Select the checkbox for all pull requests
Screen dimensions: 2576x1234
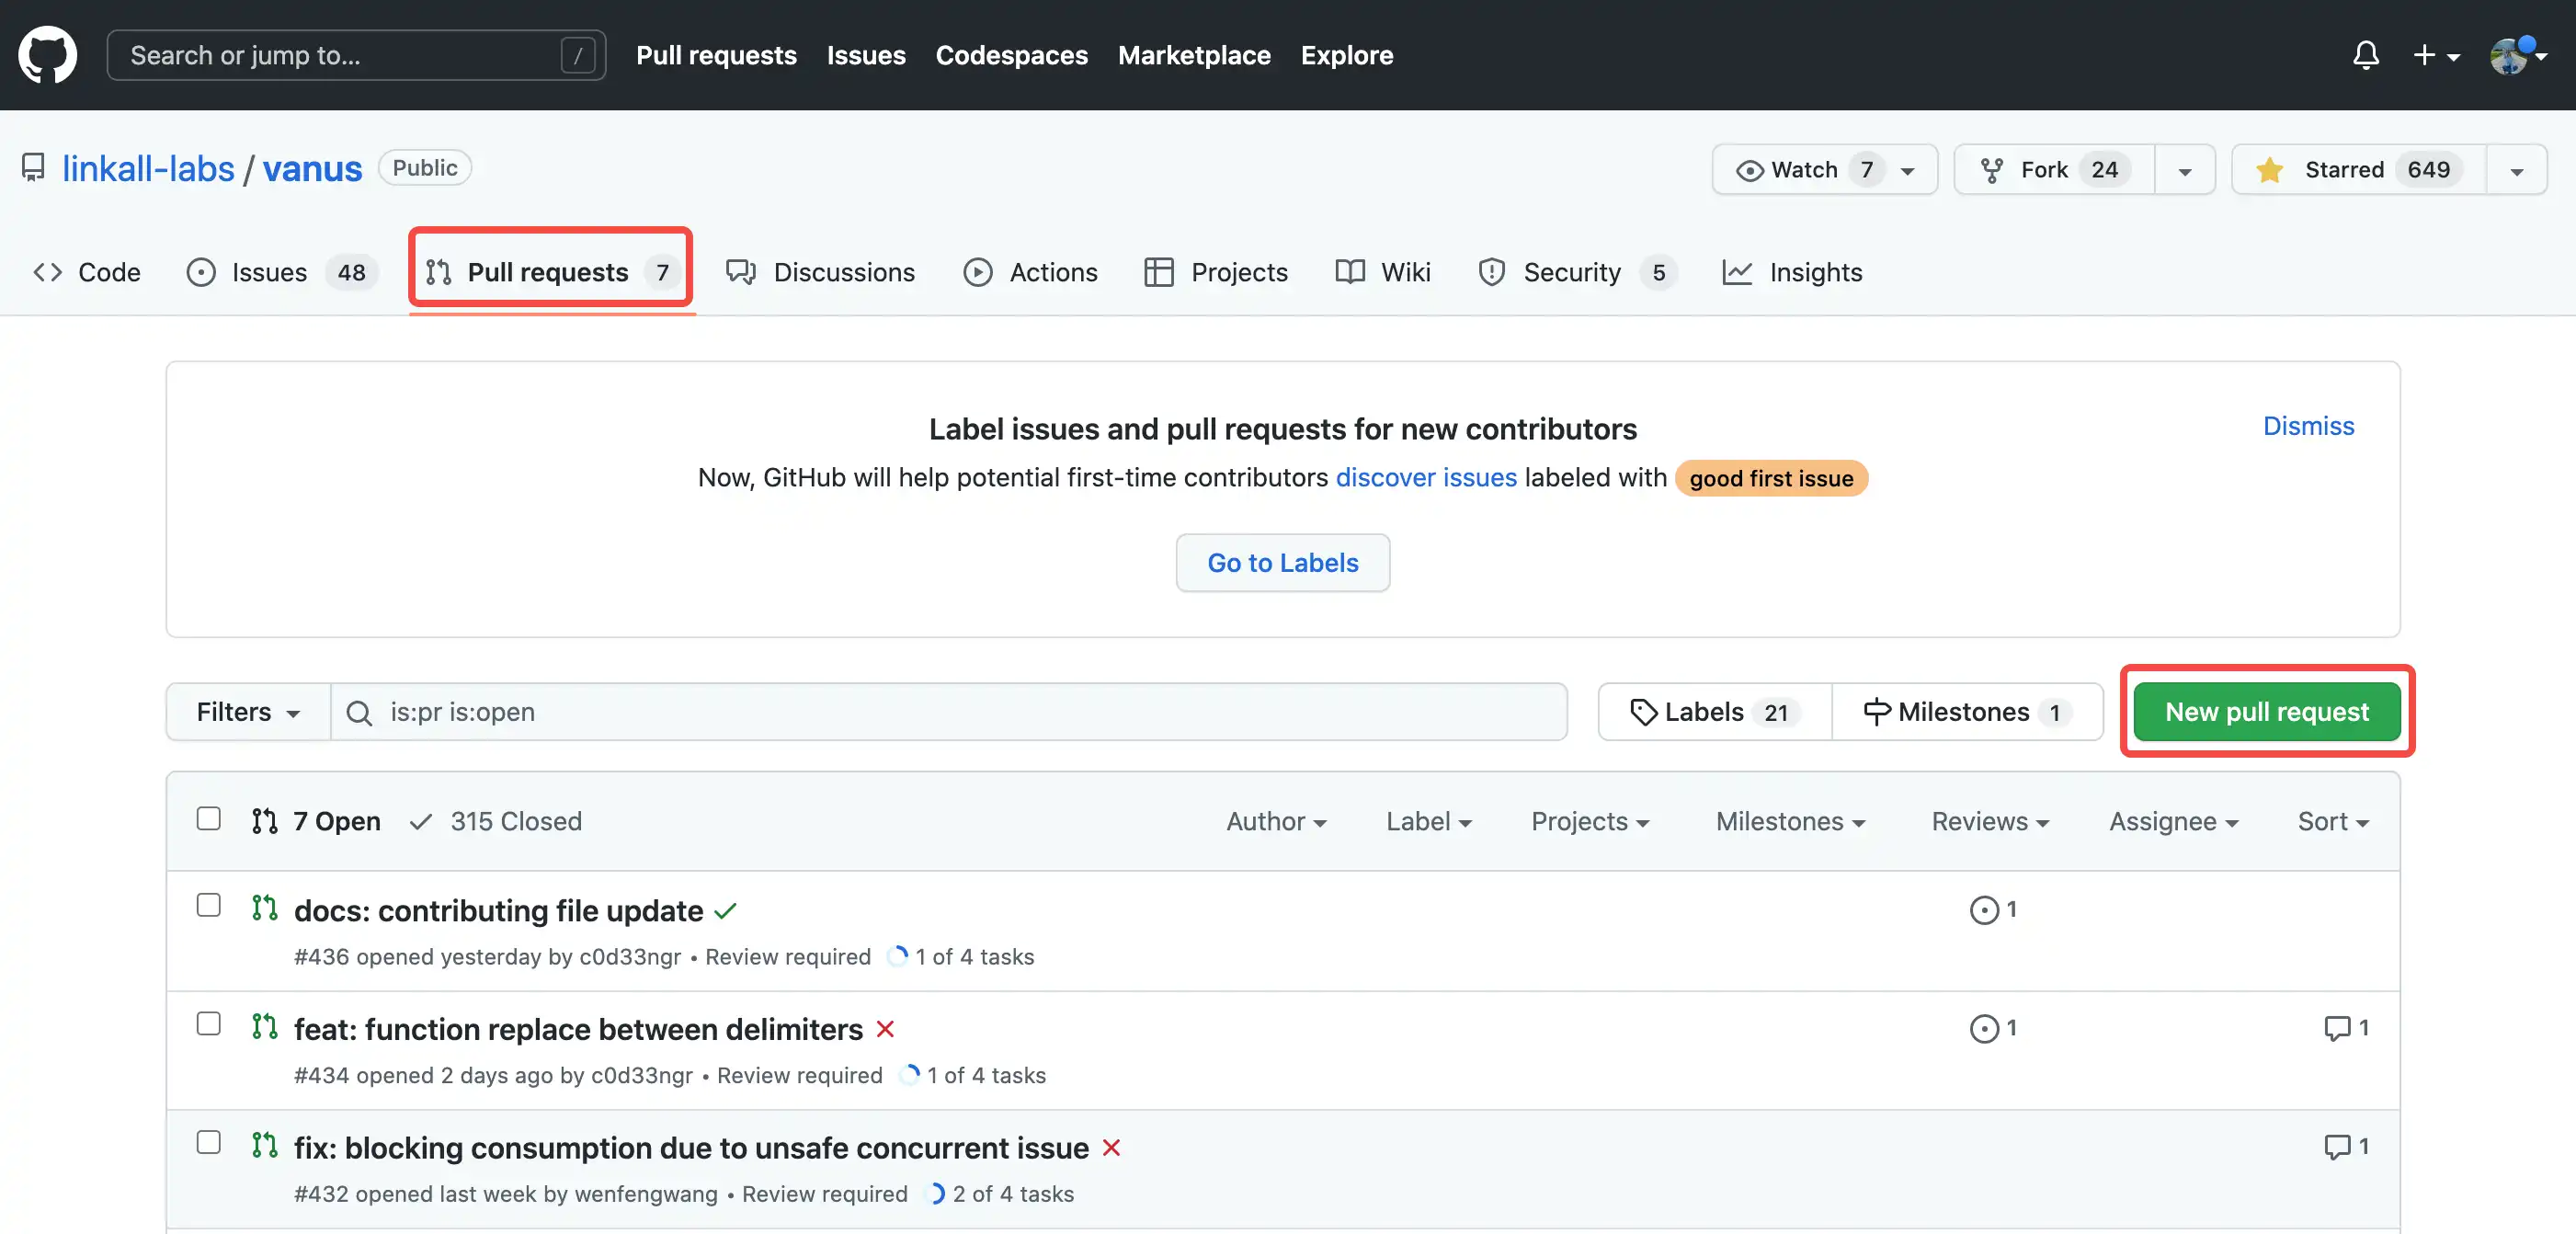tap(209, 820)
